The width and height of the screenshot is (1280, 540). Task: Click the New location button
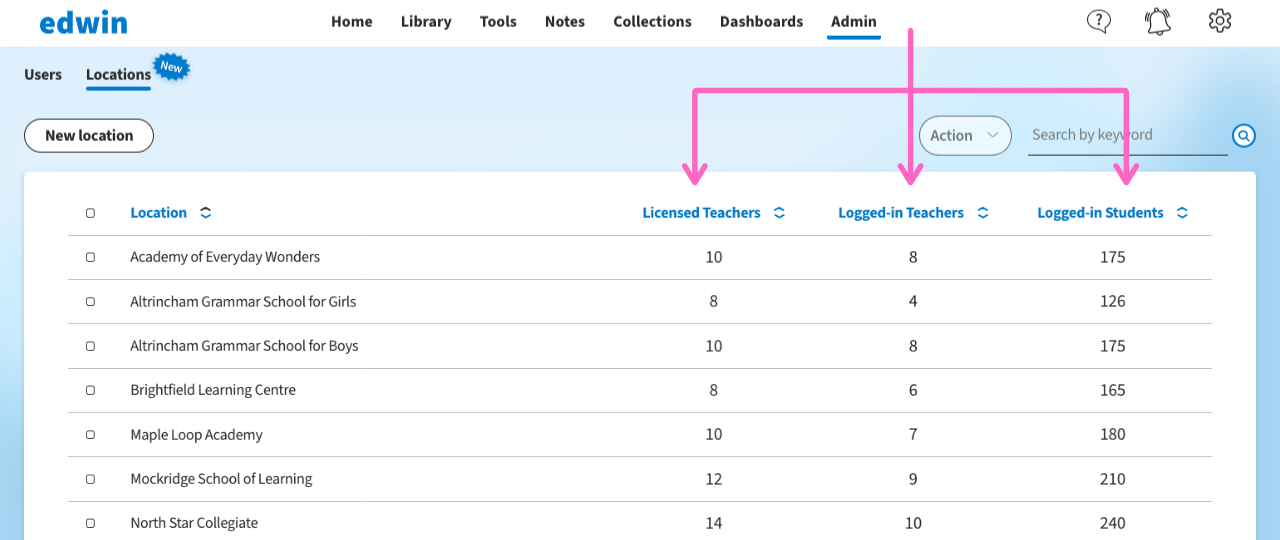(x=89, y=135)
